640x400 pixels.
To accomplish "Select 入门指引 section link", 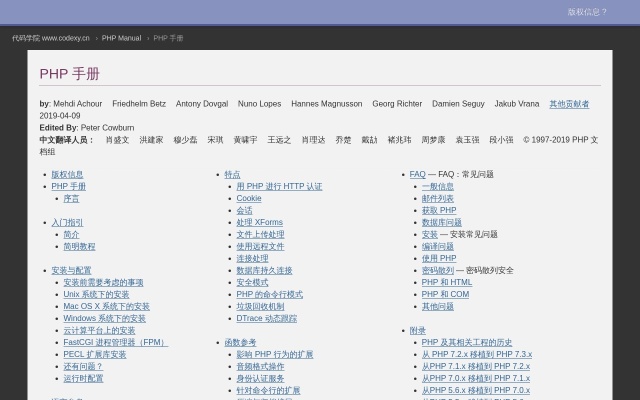I will pyautogui.click(x=67, y=222).
